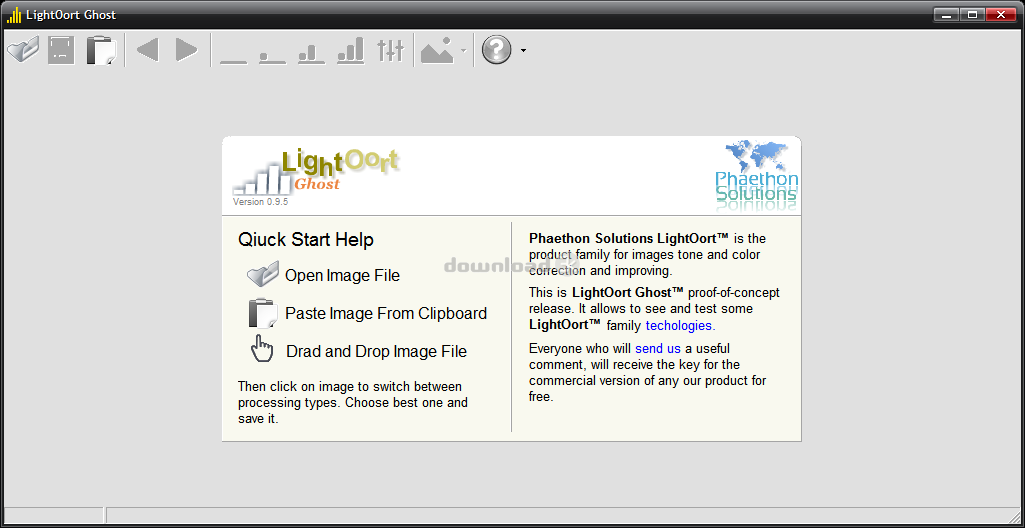The height and width of the screenshot is (528, 1025).
Task: Click the Drad and Drop Image File entry
Action: pyautogui.click(x=376, y=352)
